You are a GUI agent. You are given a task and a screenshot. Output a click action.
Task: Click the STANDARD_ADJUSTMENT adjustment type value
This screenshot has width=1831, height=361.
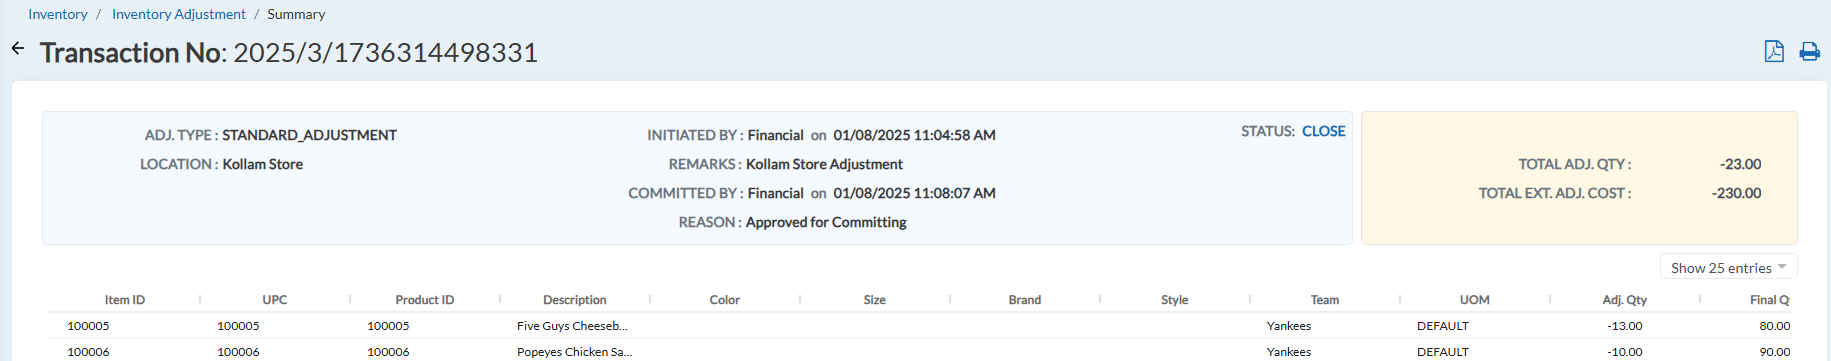309,135
